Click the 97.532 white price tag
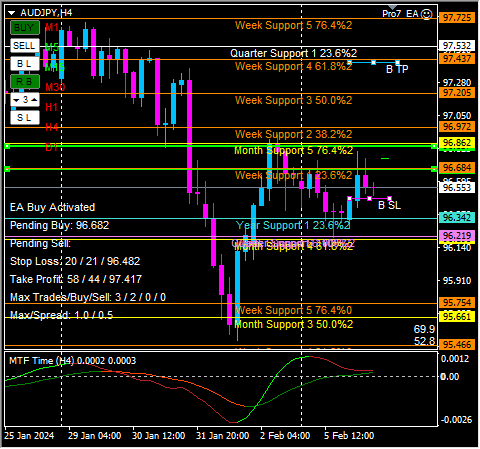The height and width of the screenshot is (449, 480). point(457,46)
